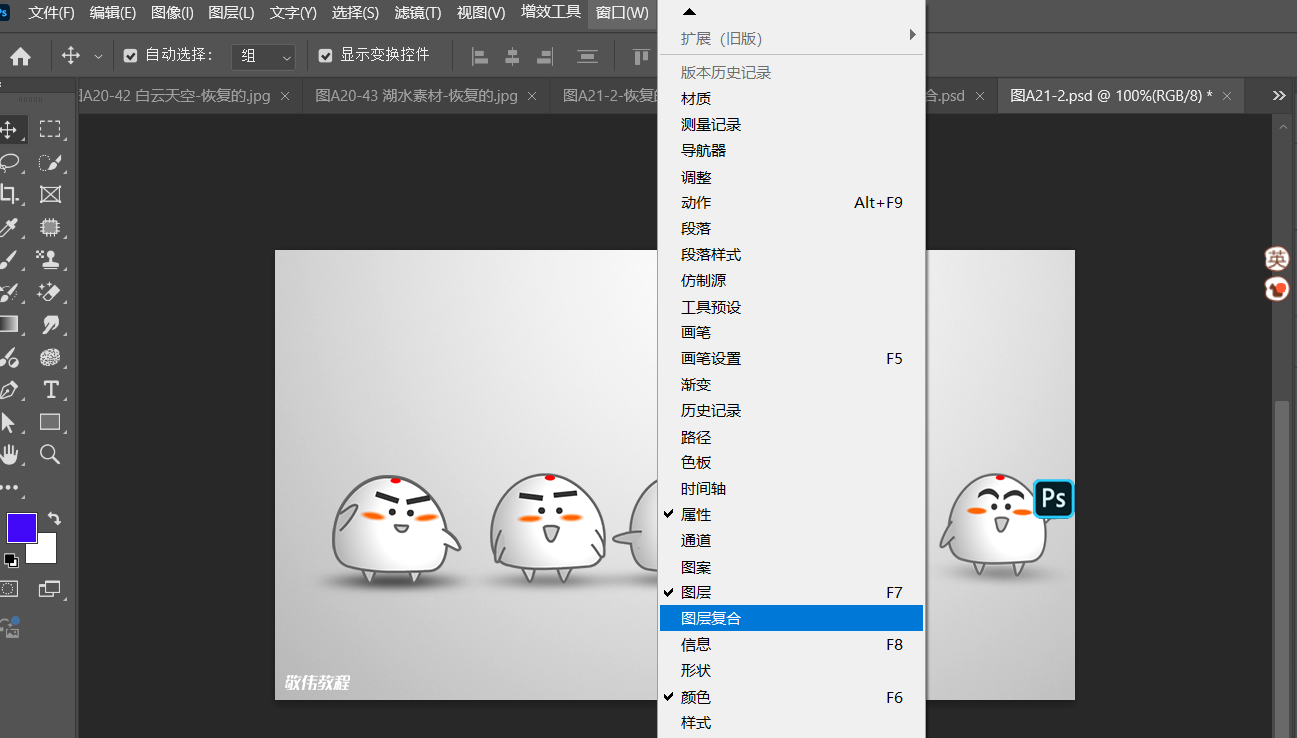
Task: Select the Gradient tool
Action: [x=10, y=324]
